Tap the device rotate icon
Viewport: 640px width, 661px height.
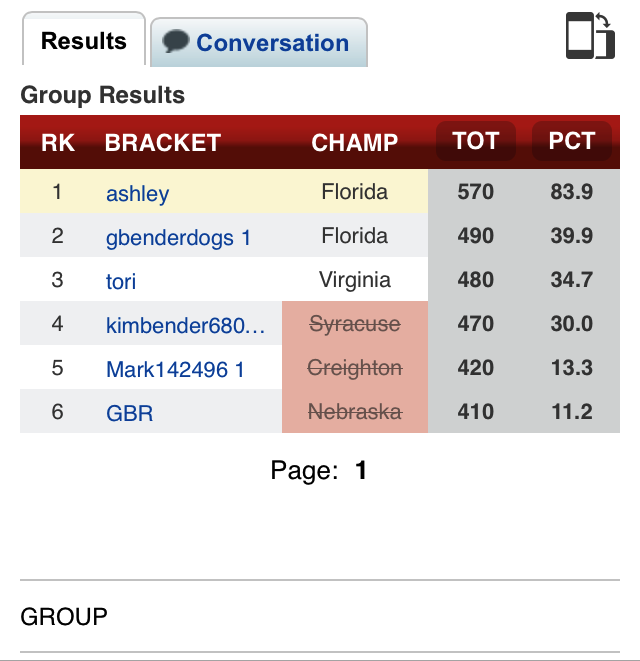(x=589, y=36)
